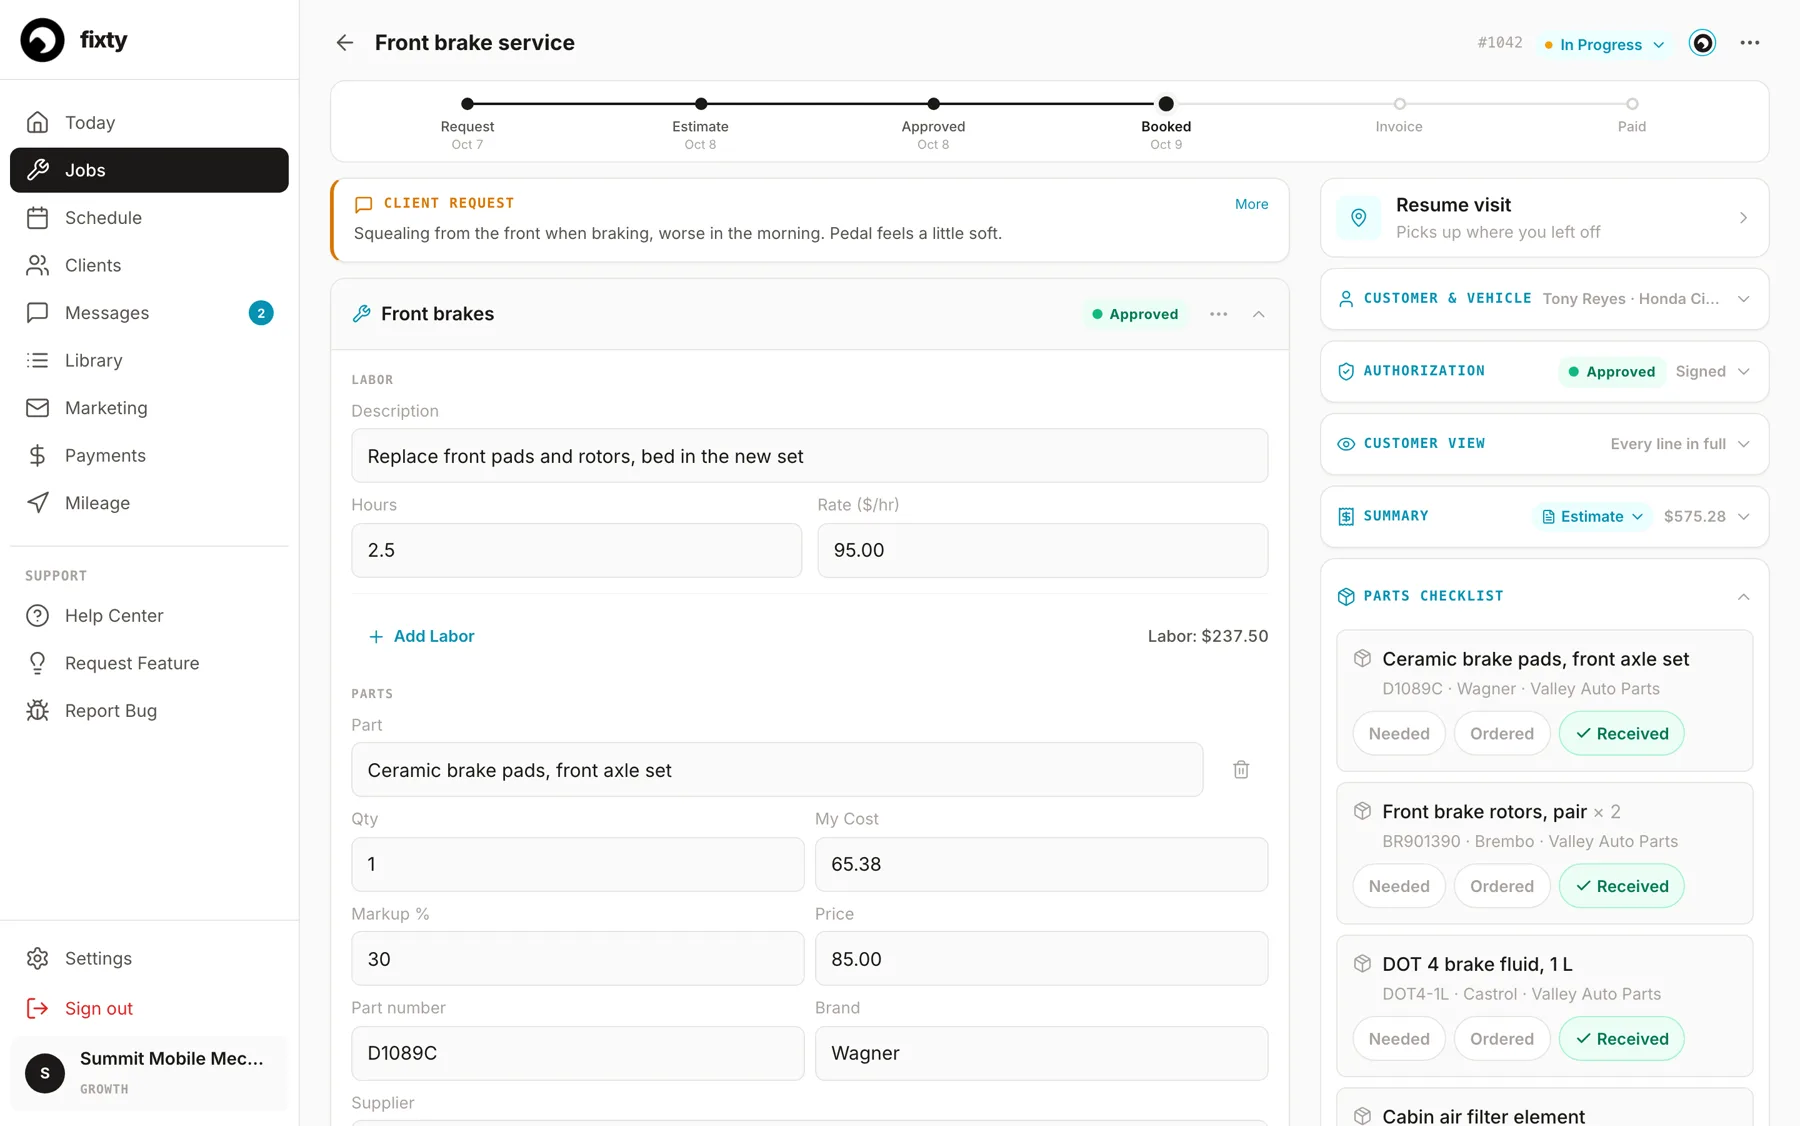This screenshot has width=1800, height=1126.
Task: Click package icon for Cabin air filter
Action: (x=1362, y=1116)
